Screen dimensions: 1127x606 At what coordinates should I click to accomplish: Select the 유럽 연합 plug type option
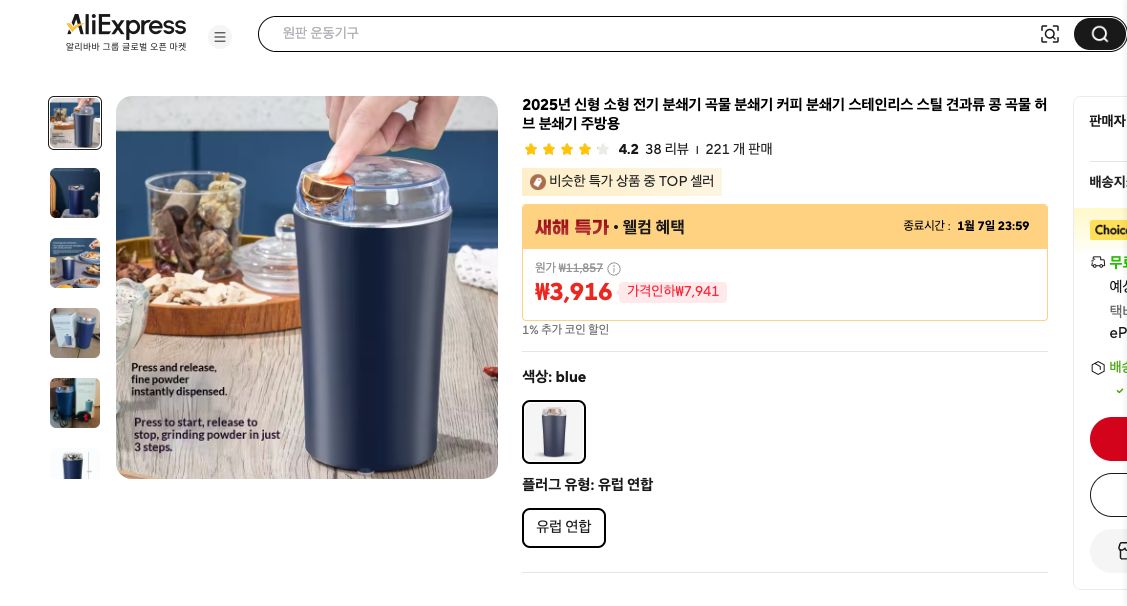click(564, 527)
